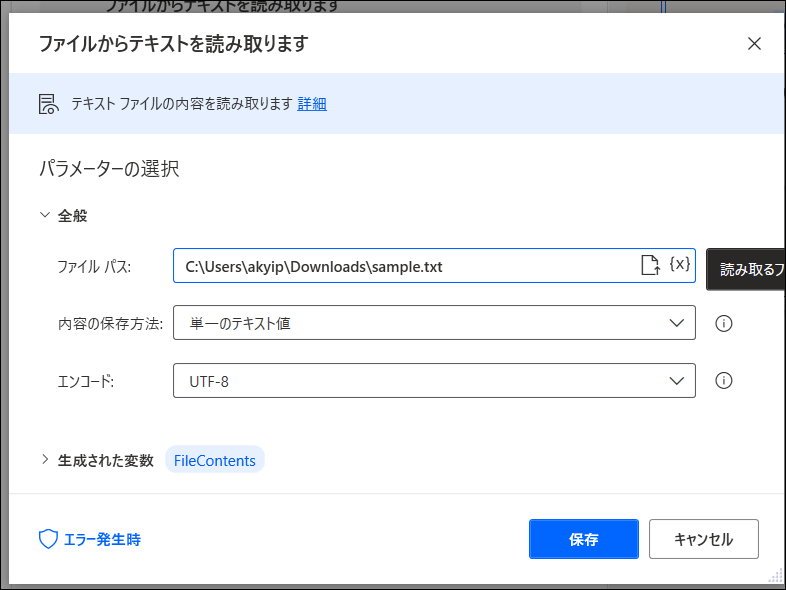786x590 pixels.
Task: Click the 内容の保存方法 label
Action: (x=111, y=324)
